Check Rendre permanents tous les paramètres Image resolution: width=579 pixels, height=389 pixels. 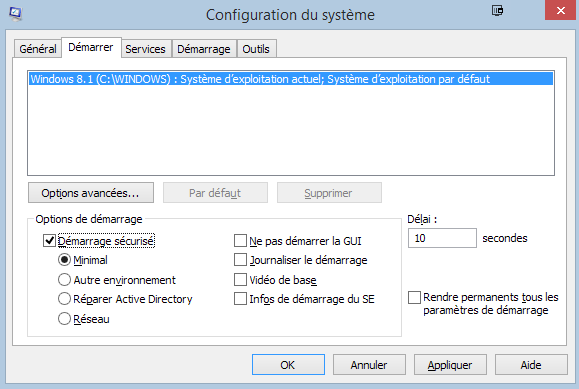[414, 297]
